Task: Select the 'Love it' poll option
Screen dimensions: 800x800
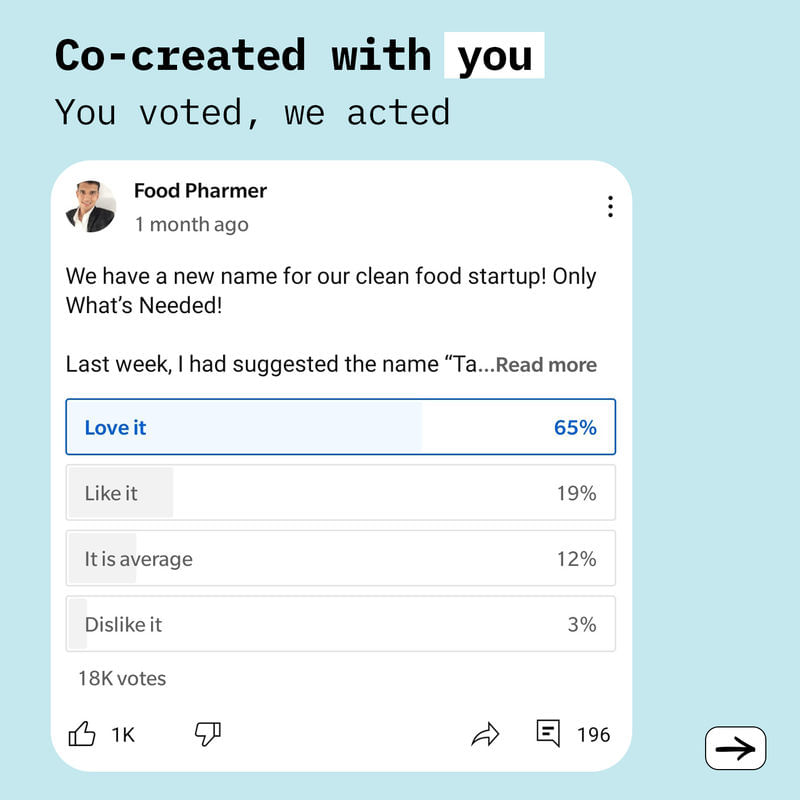Action: coord(340,427)
